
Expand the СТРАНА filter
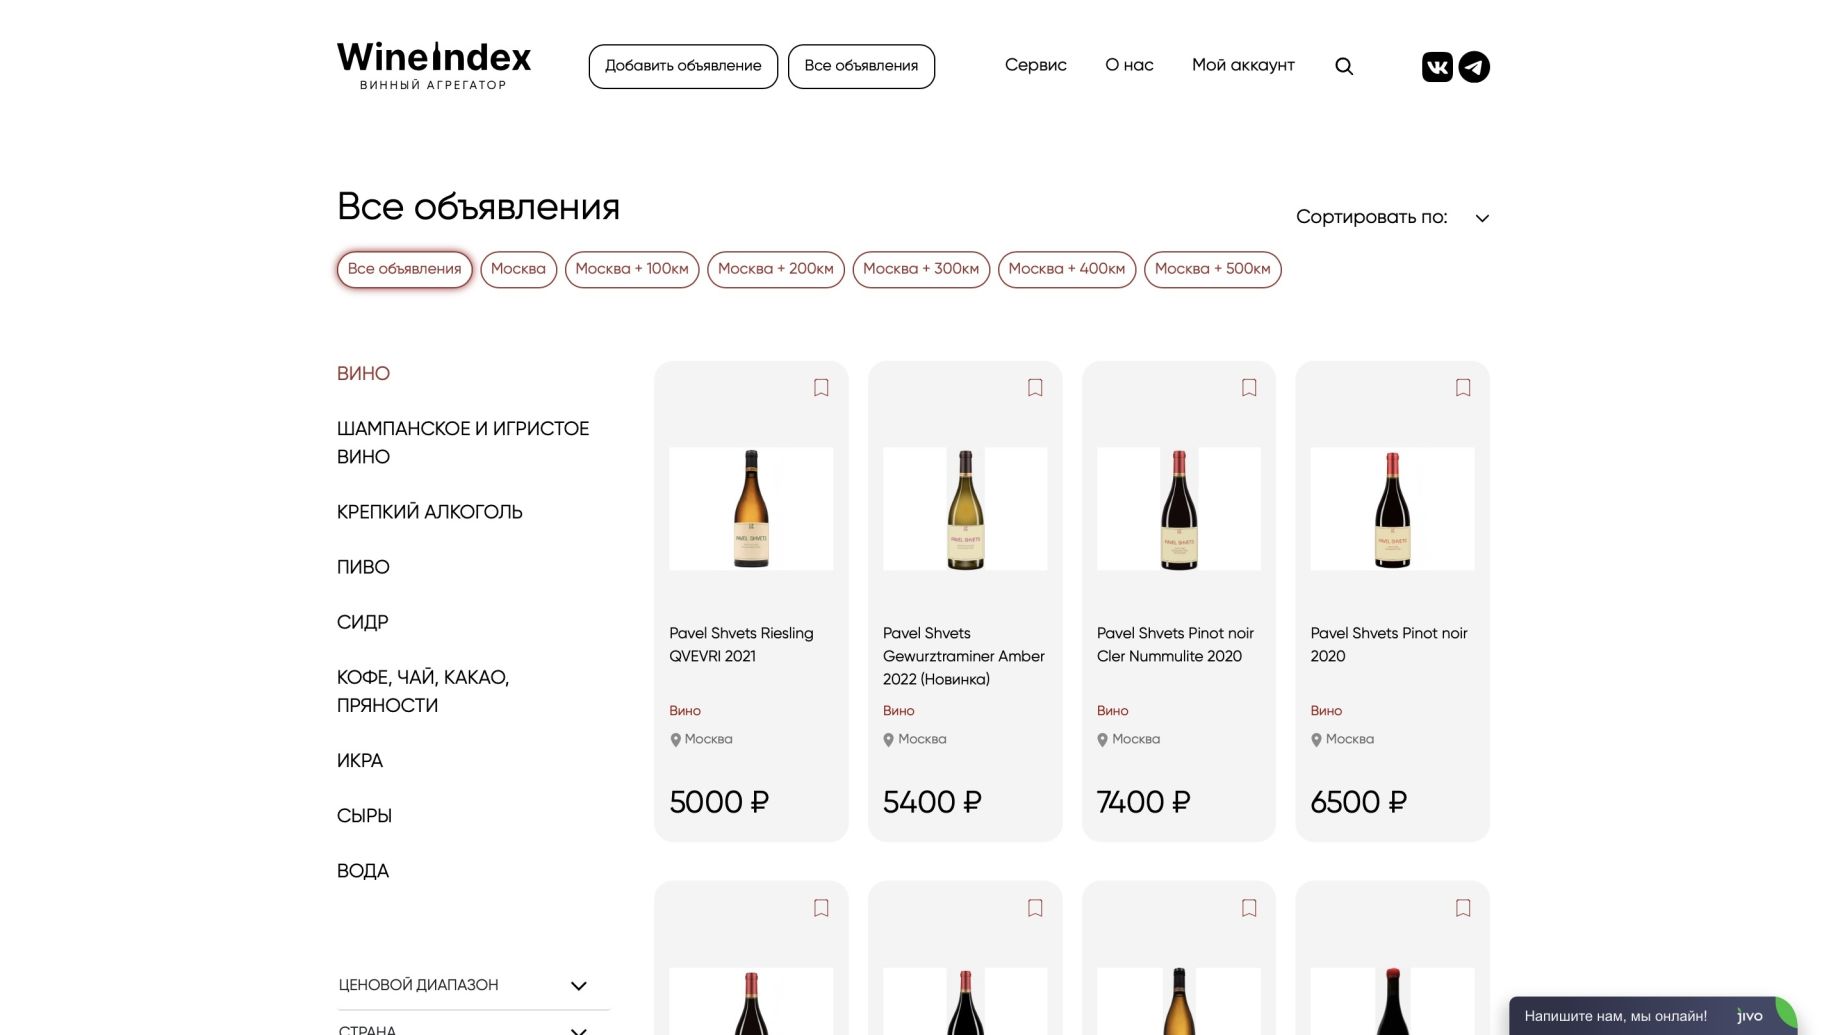(578, 1030)
